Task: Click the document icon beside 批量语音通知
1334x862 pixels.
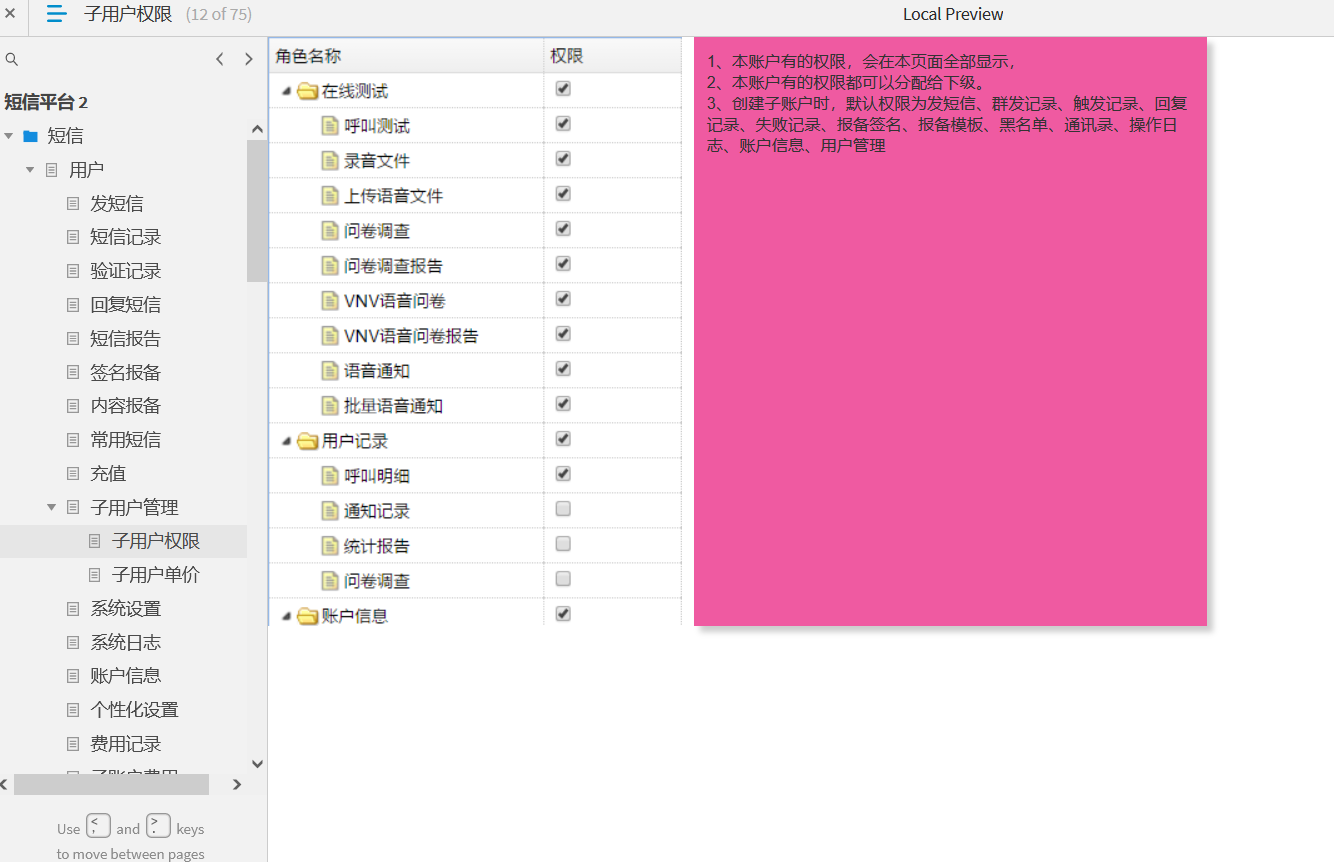Action: [x=330, y=406]
